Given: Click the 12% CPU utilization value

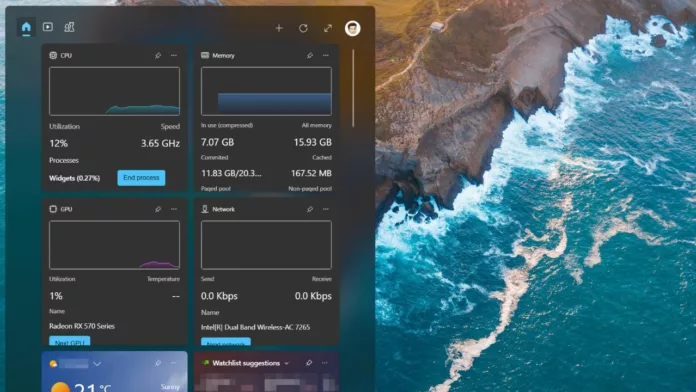Looking at the screenshot, I should [59, 143].
